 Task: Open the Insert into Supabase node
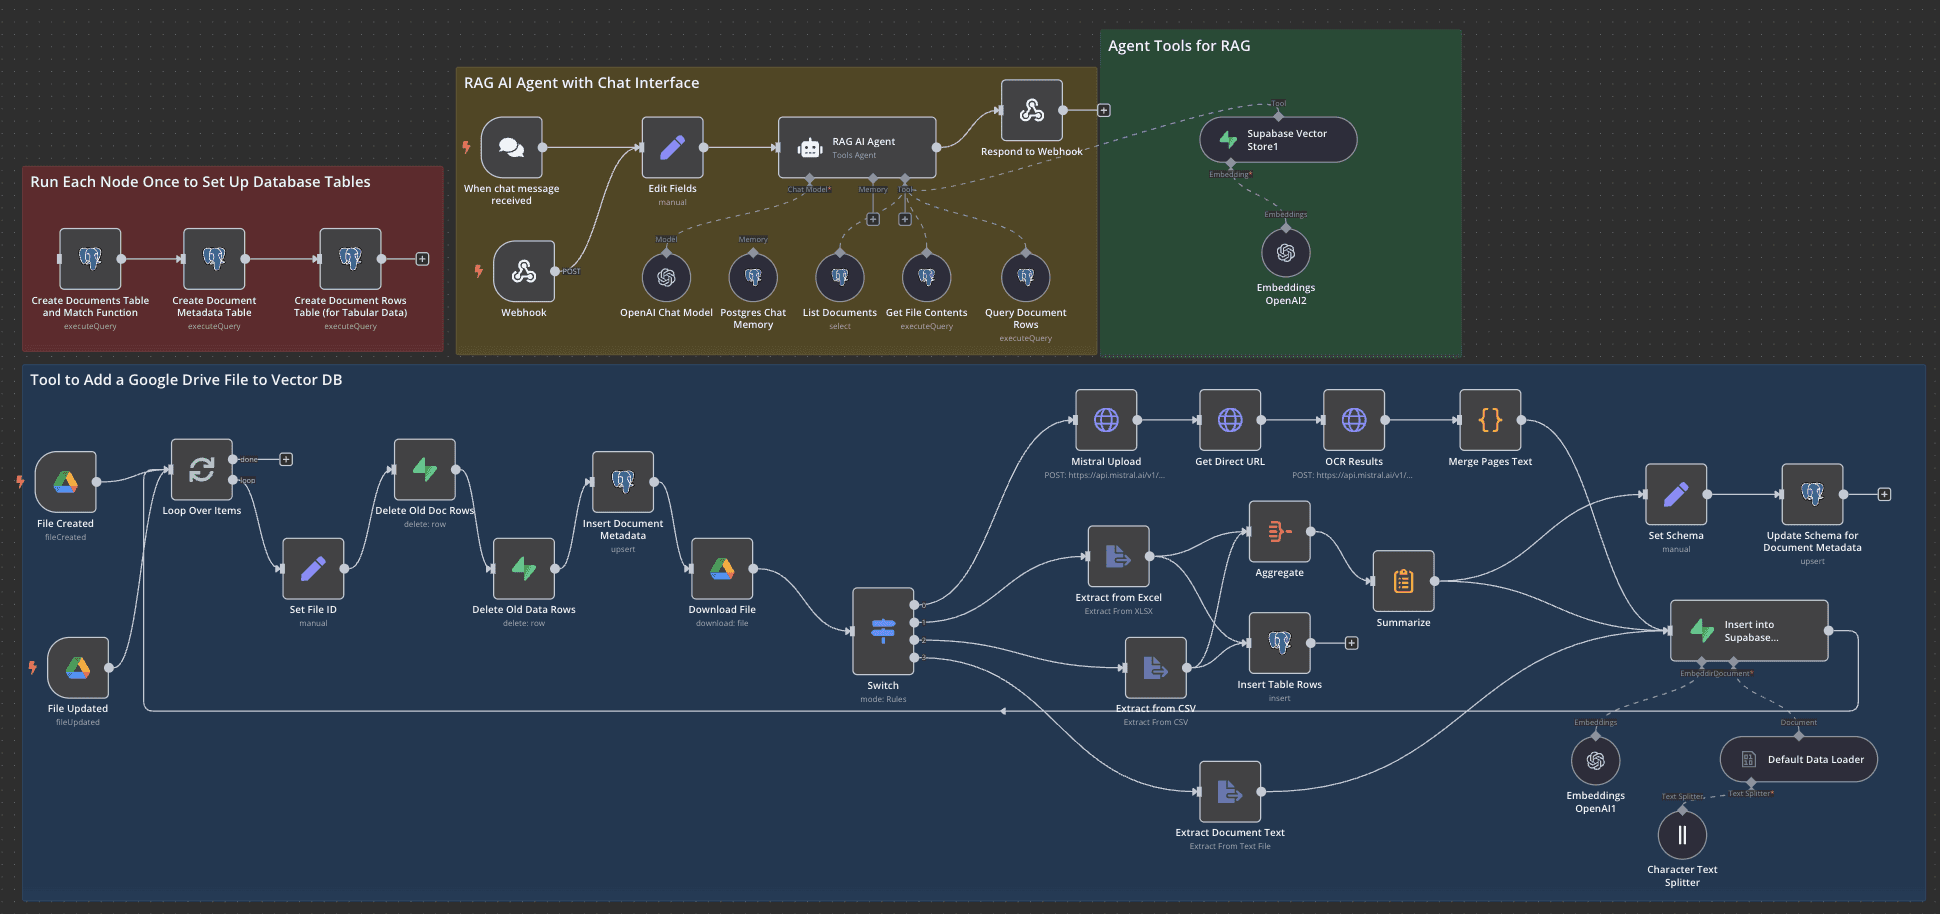point(1750,631)
